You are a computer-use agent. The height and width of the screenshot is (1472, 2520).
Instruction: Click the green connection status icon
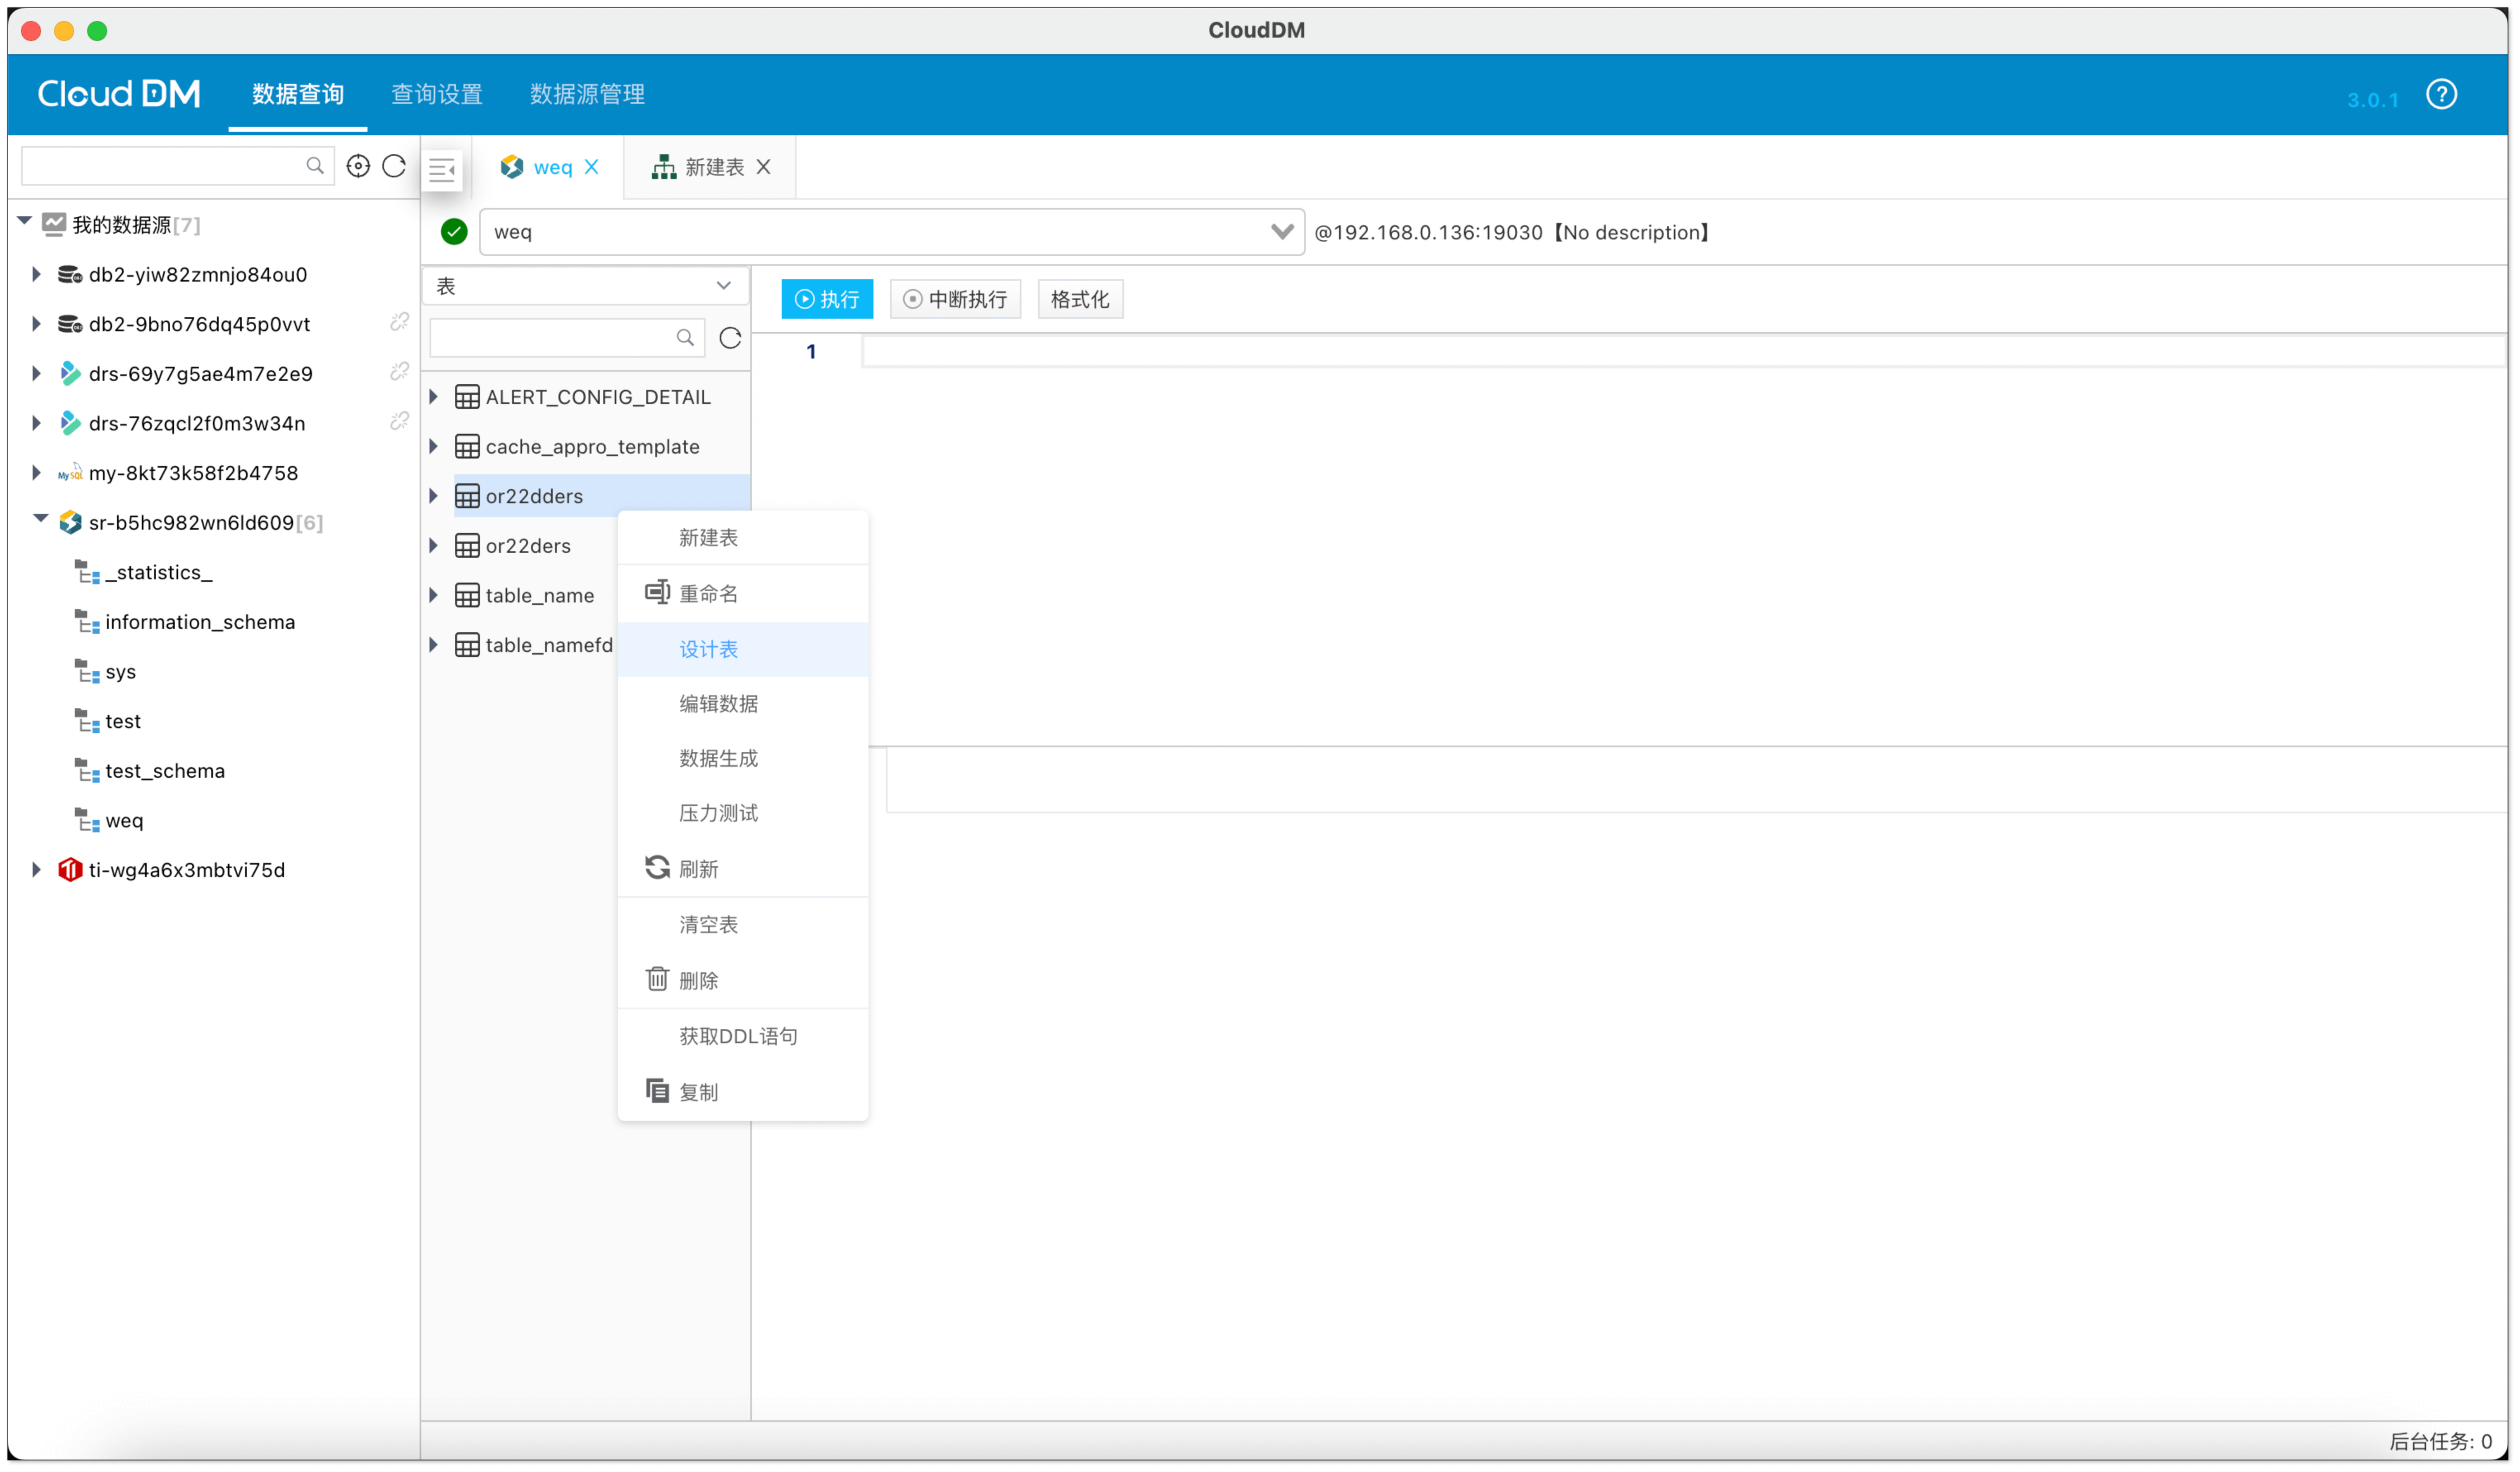tap(454, 232)
